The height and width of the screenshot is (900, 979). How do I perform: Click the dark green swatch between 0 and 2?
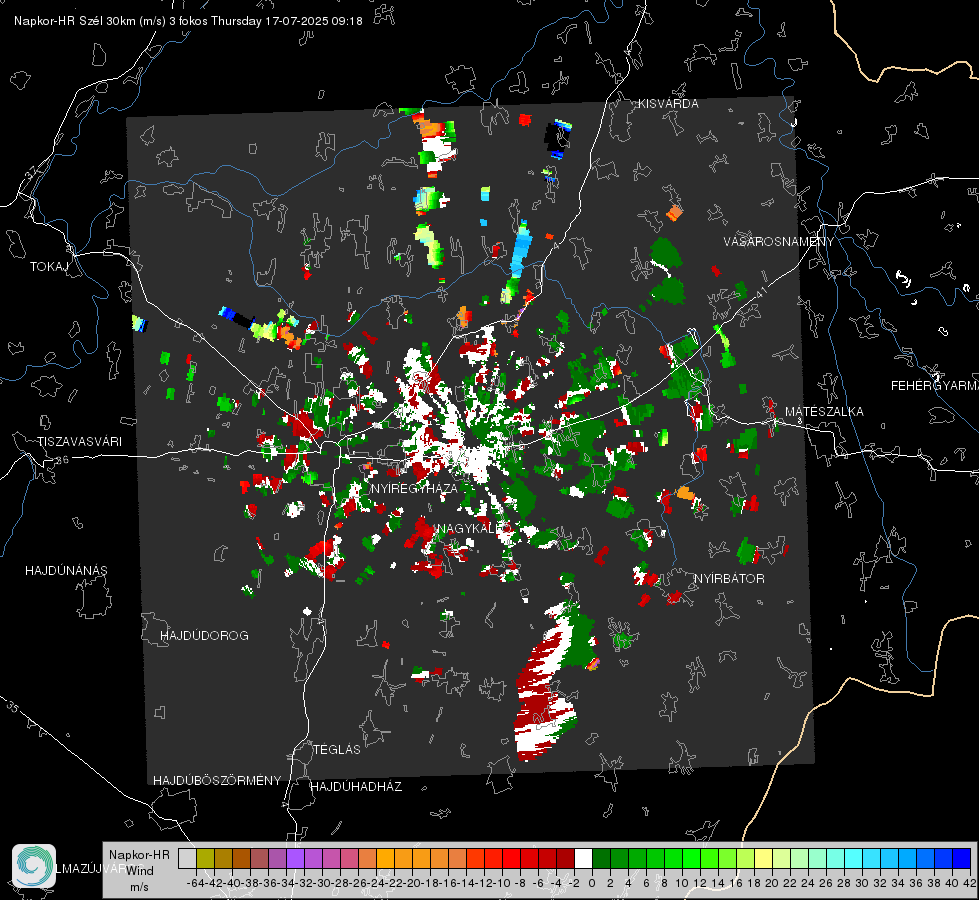click(601, 858)
